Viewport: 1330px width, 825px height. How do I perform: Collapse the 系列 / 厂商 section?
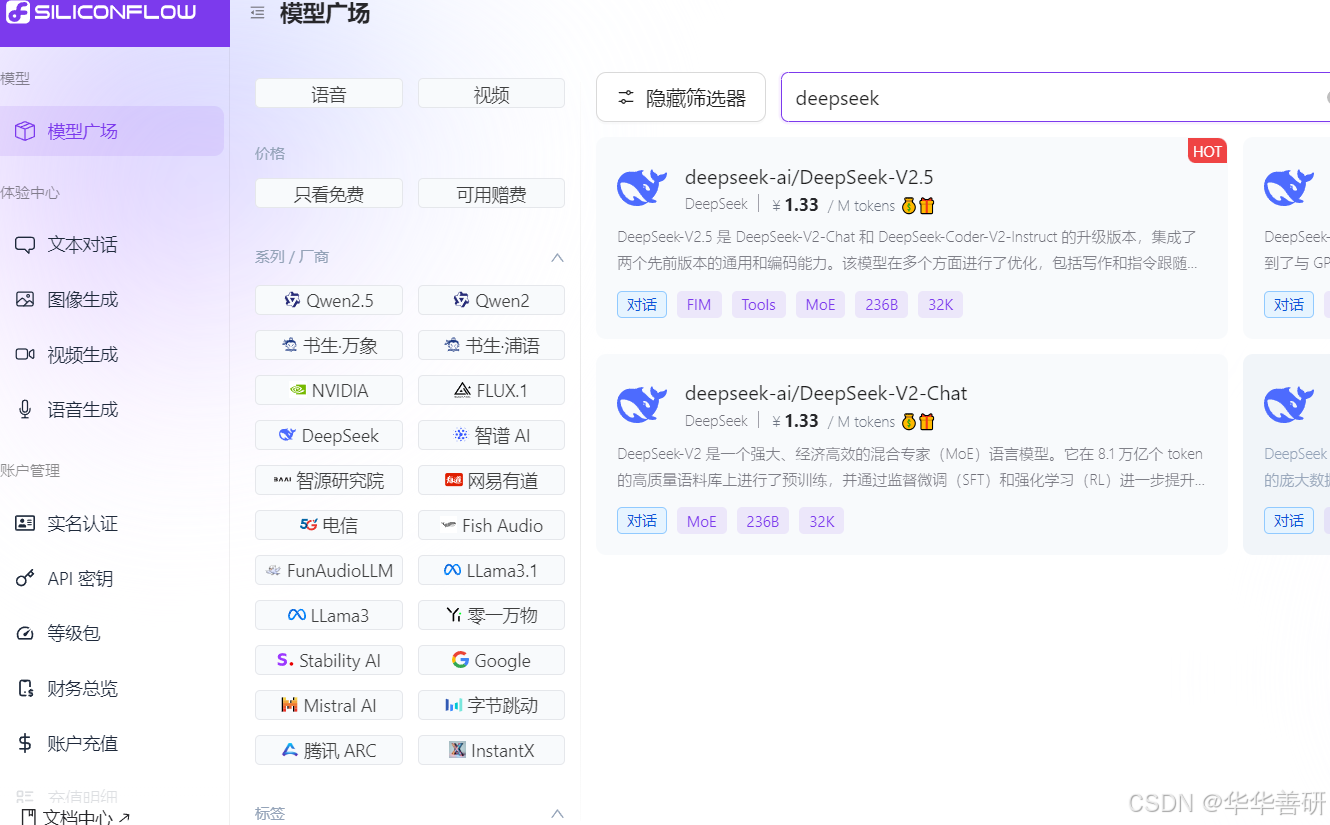557,257
